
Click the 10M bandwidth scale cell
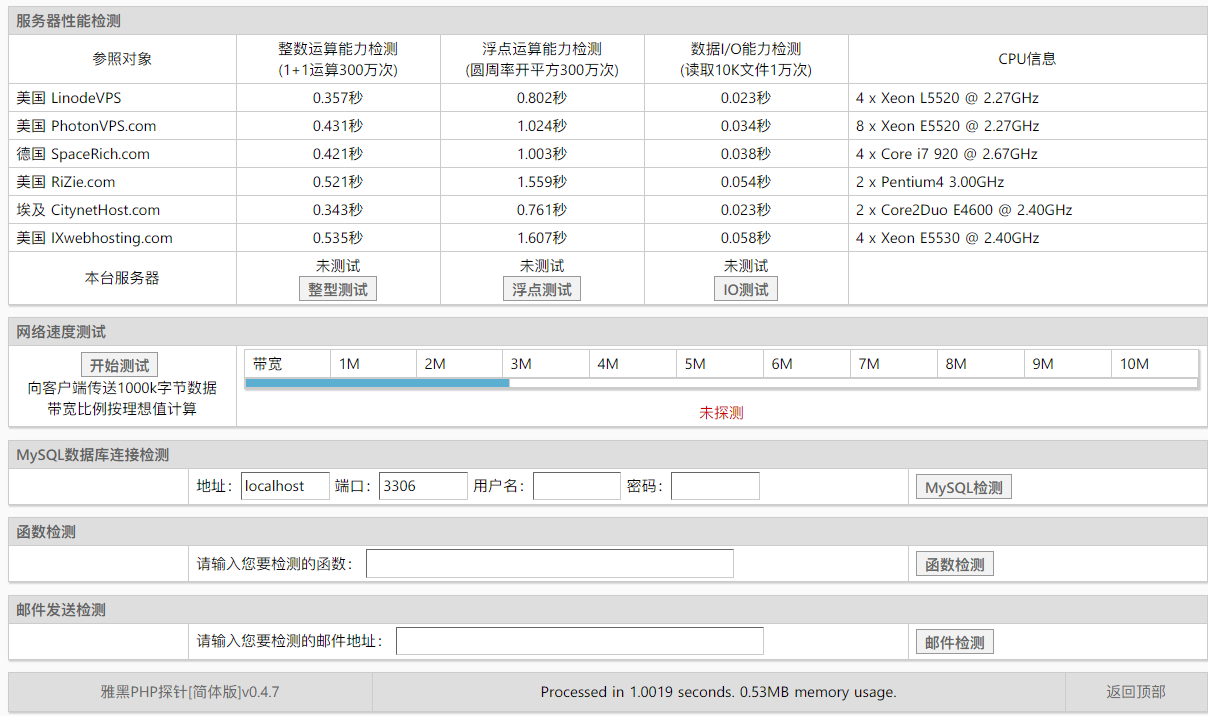pyautogui.click(x=1134, y=364)
